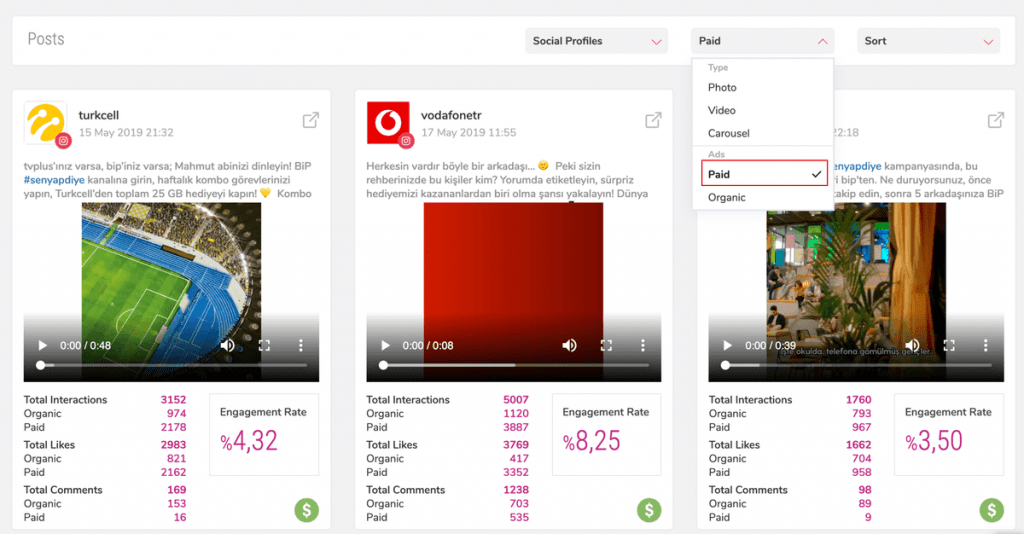This screenshot has height=534, width=1024.
Task: Click Instagram badge on vodafonetr avatar
Action: [406, 140]
